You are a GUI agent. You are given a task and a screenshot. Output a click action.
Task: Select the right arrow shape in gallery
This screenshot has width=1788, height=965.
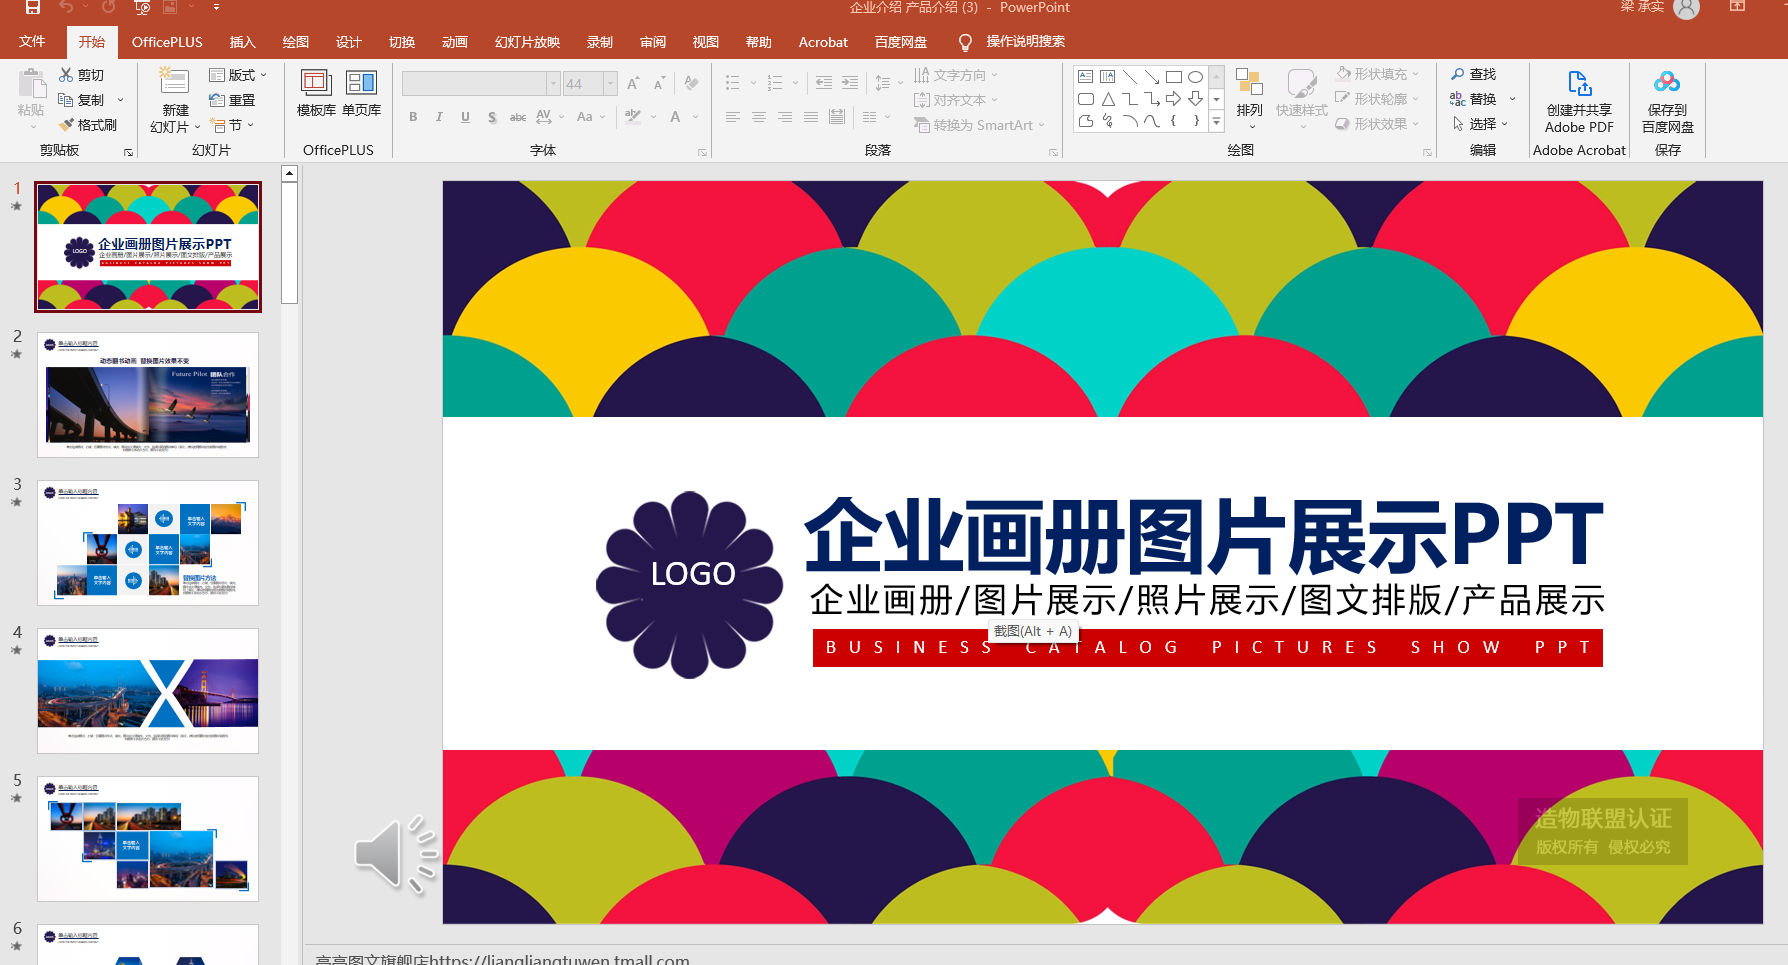(1173, 99)
